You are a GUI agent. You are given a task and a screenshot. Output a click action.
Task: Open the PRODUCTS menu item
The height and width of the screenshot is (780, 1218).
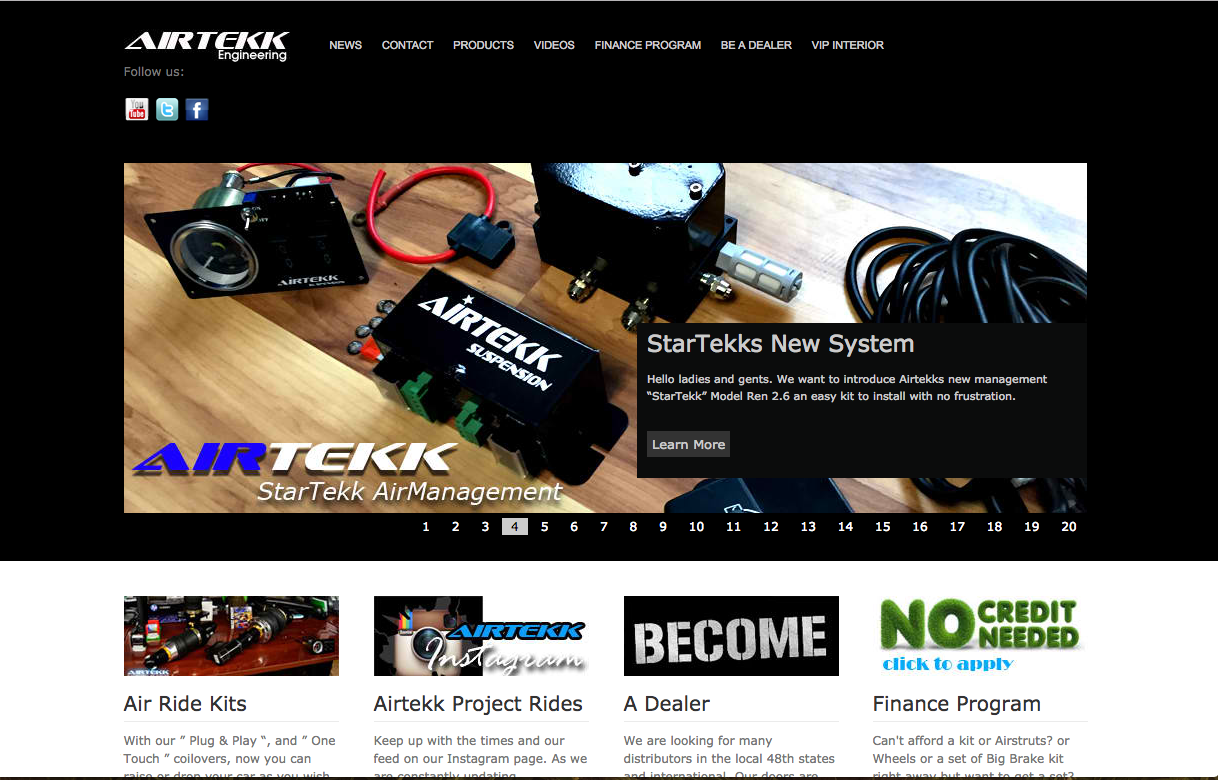483,45
